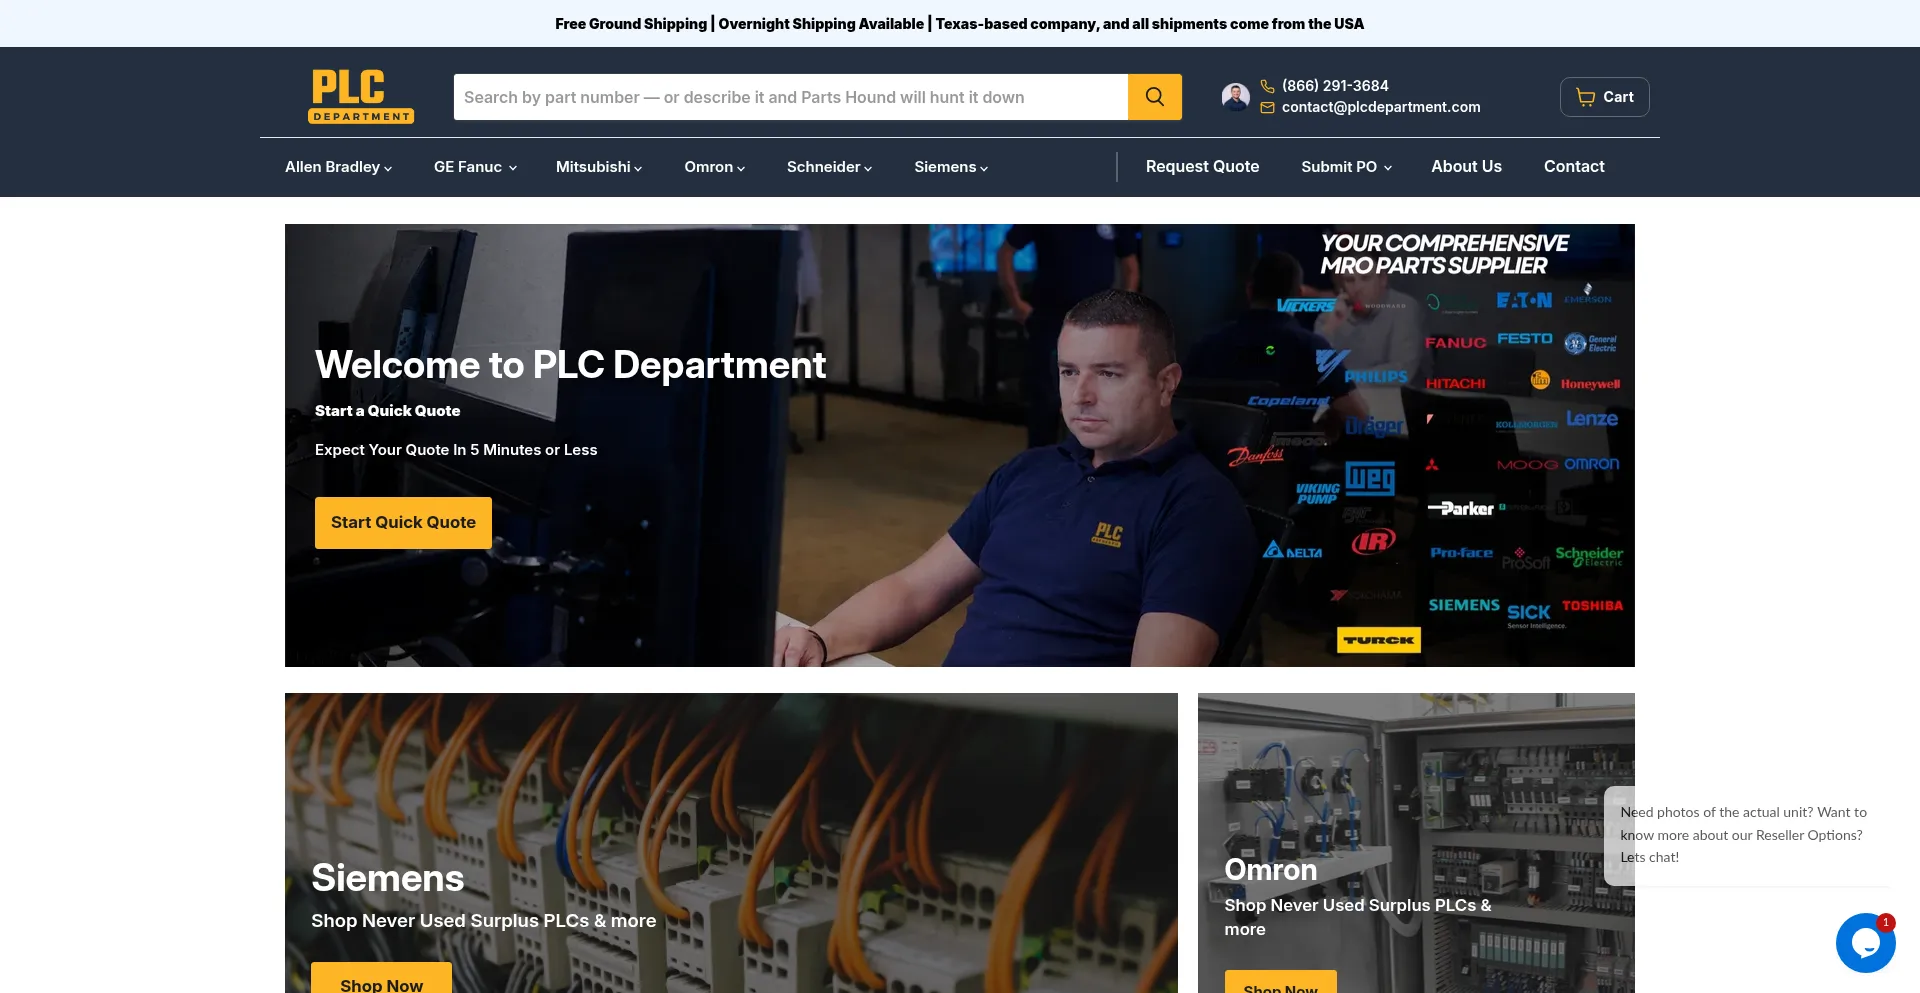Expand the Schneider menu
Screen dimensions: 1920x993
pos(829,167)
